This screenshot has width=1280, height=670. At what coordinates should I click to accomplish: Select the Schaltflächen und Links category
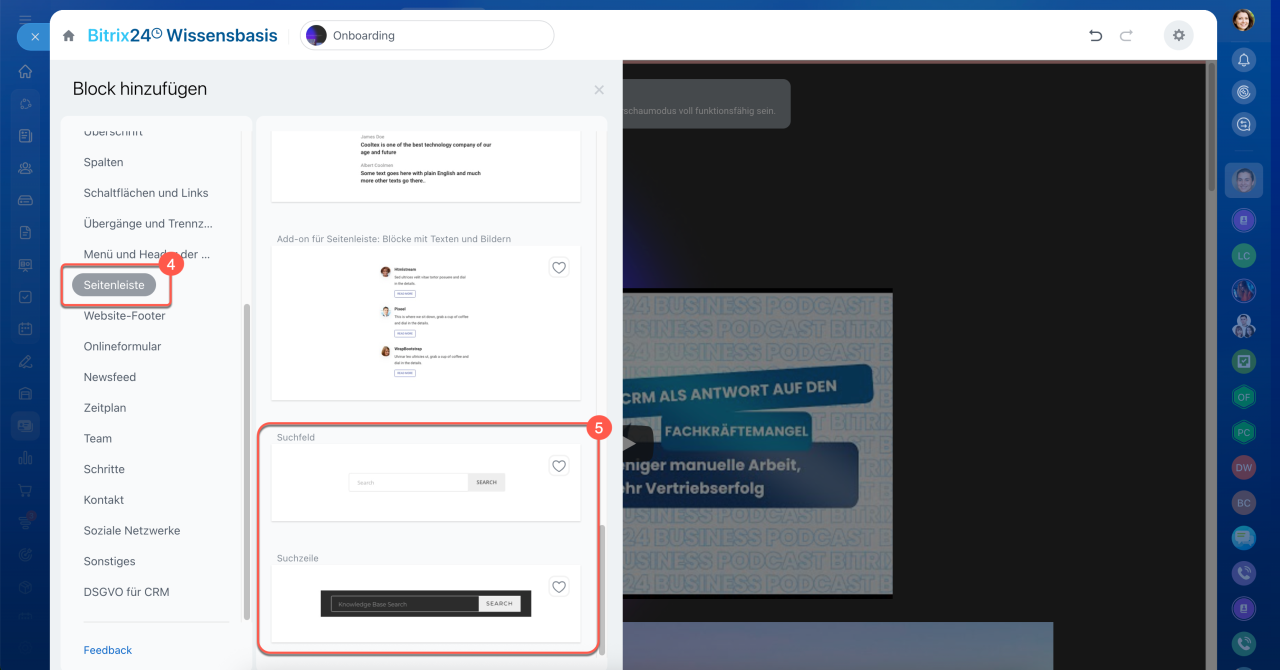[146, 193]
